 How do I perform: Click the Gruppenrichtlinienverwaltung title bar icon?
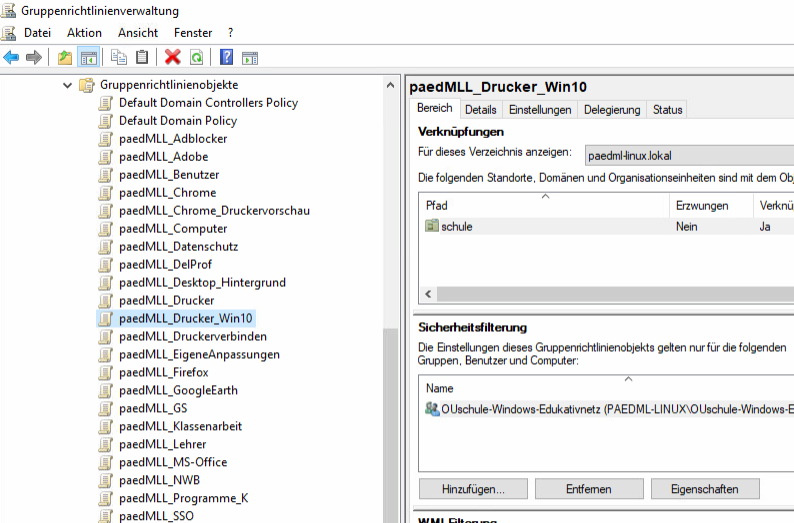coord(8,10)
